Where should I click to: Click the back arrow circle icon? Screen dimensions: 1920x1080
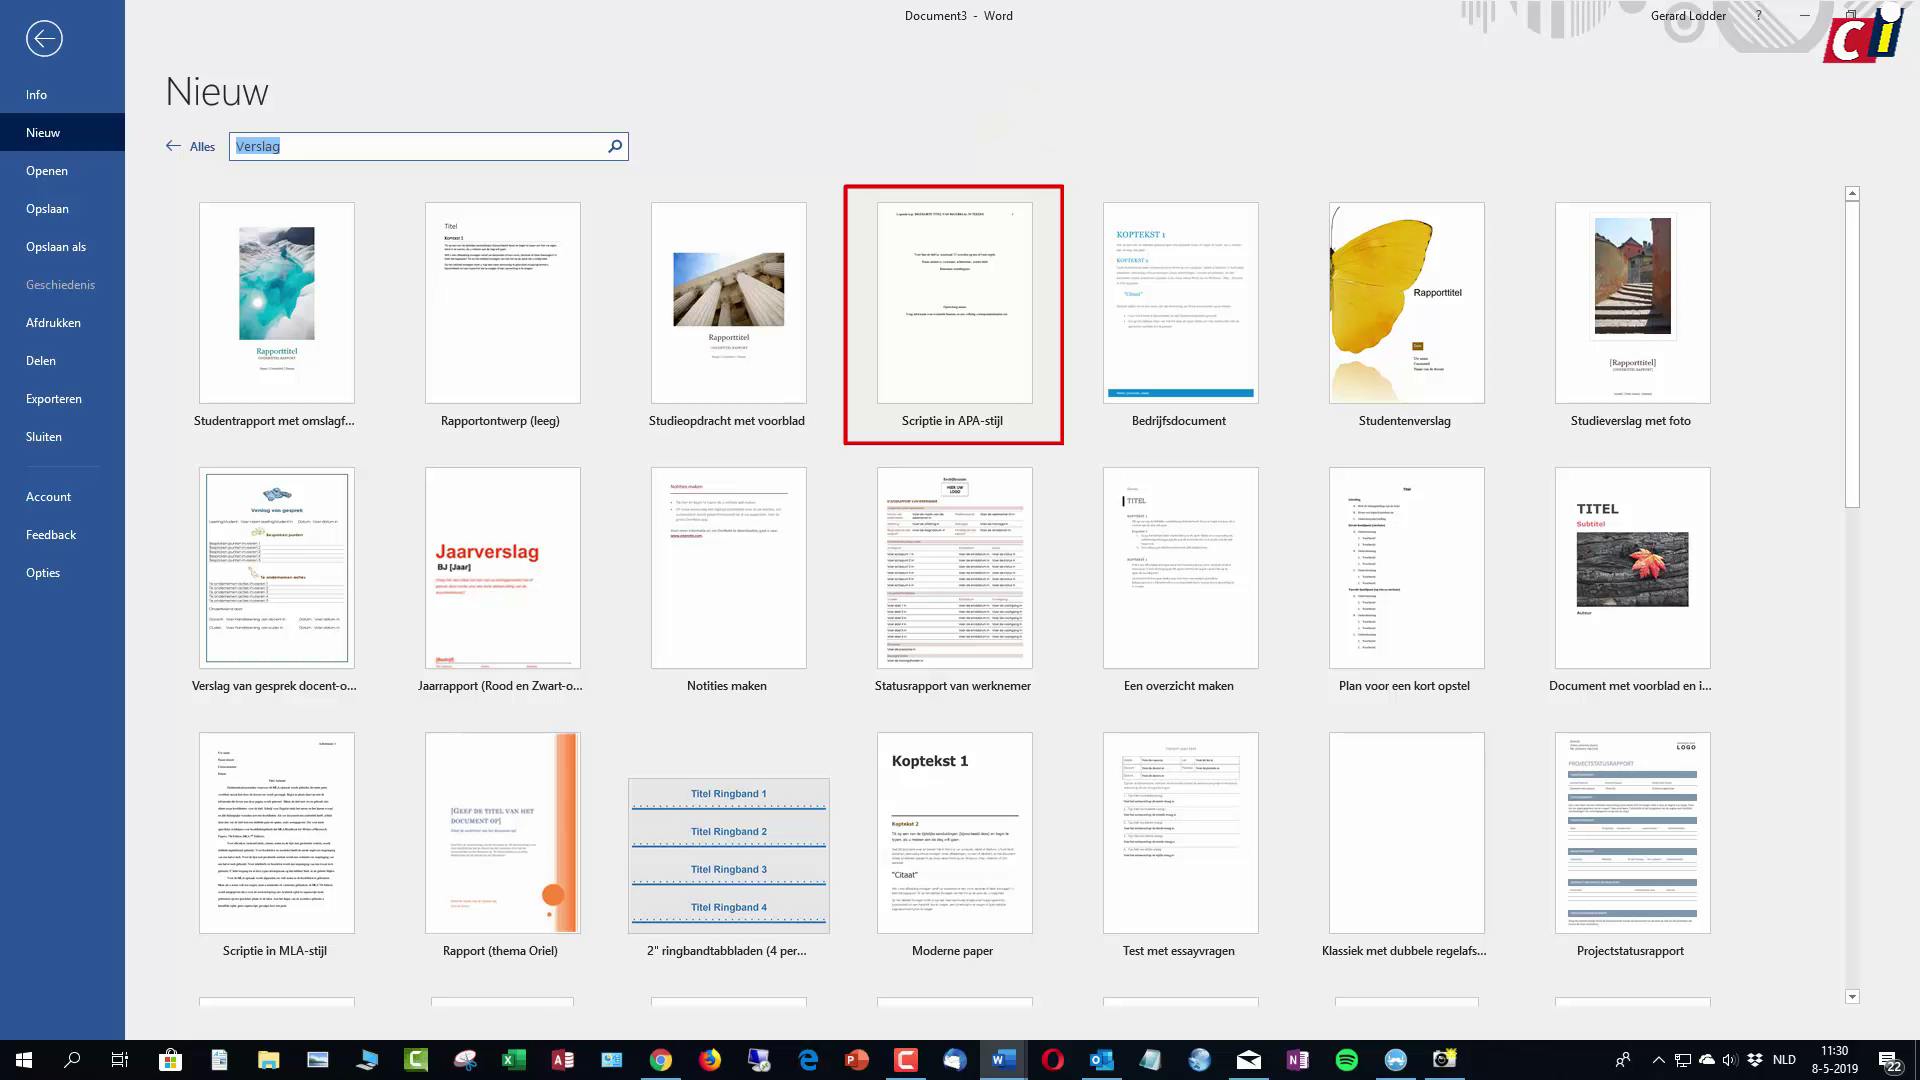(x=44, y=39)
